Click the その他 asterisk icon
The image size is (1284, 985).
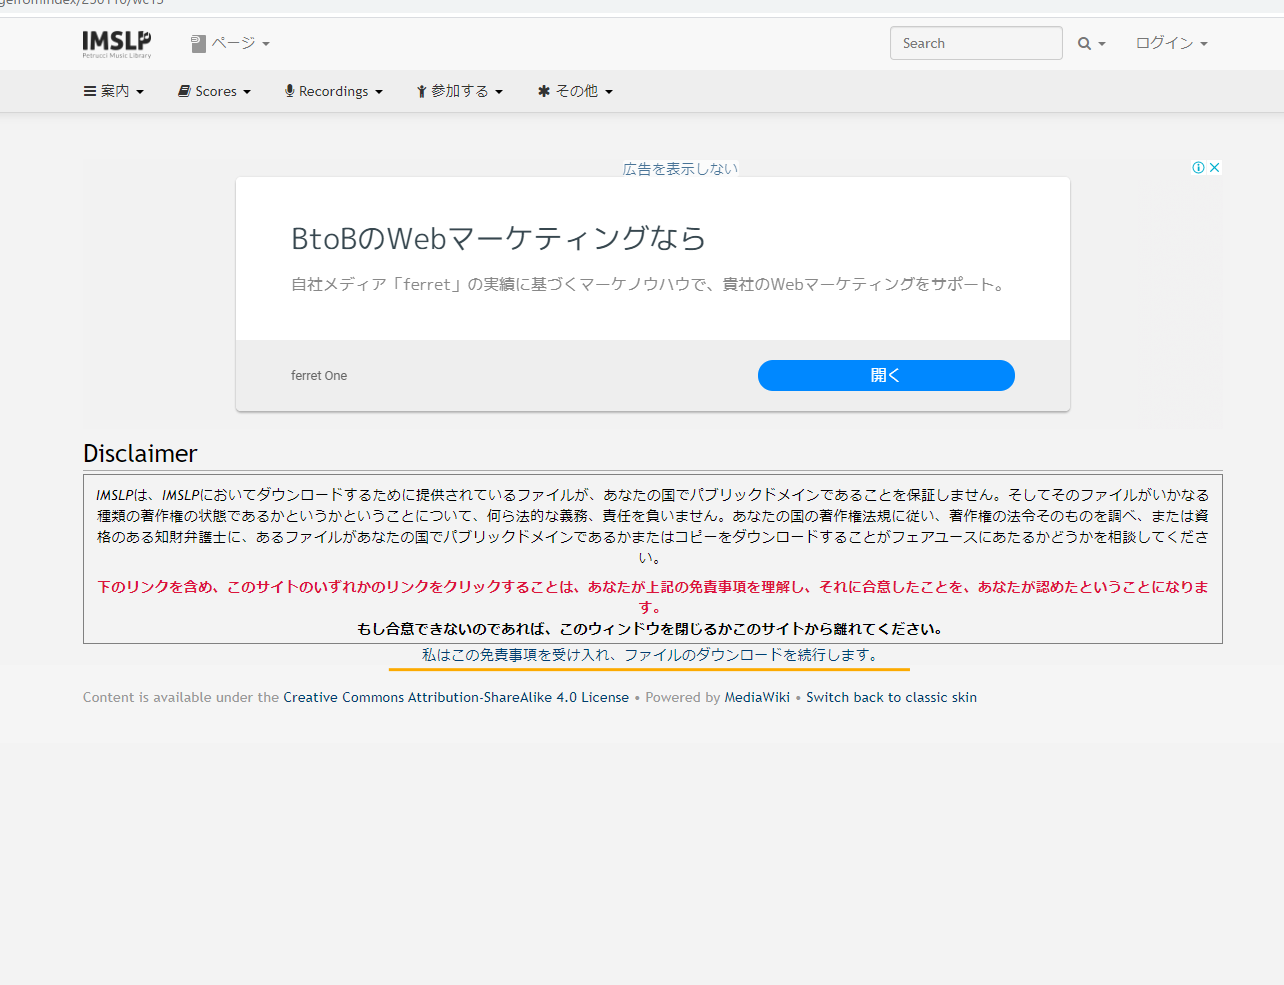544,91
